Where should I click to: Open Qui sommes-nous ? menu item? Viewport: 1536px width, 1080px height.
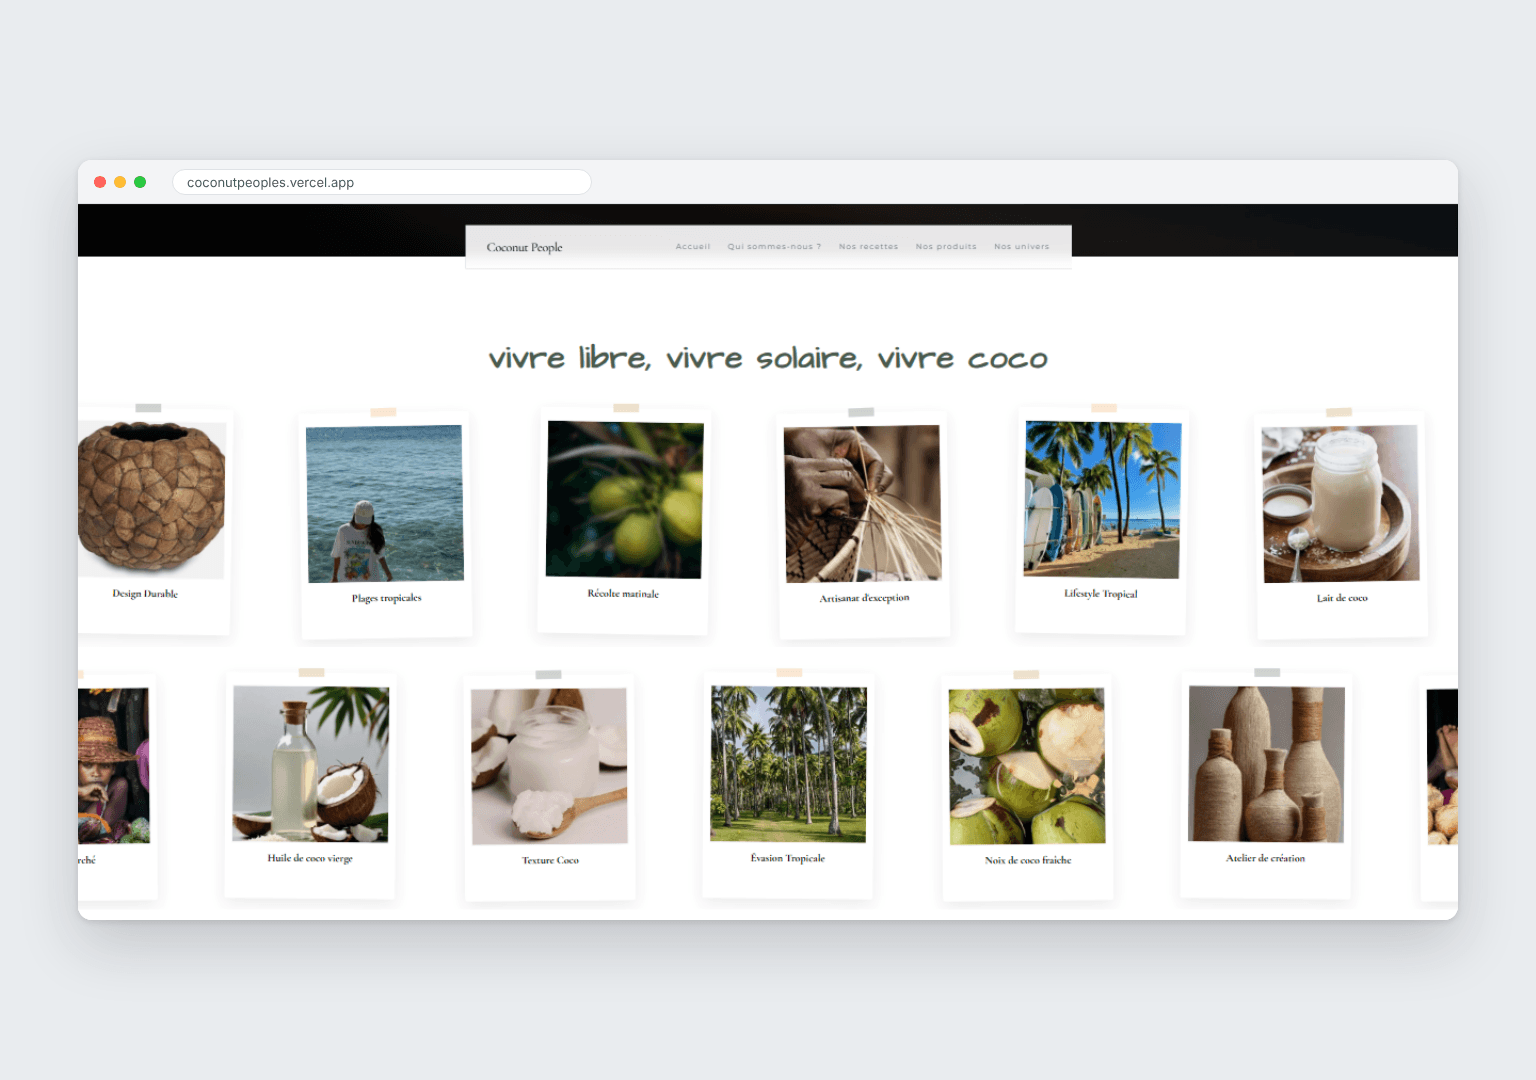(x=774, y=246)
